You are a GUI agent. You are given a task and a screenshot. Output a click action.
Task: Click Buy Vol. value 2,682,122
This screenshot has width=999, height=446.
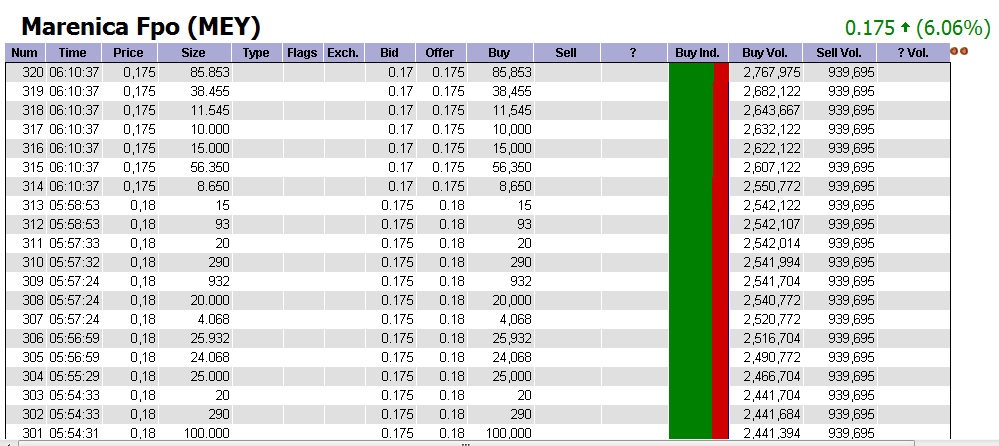[x=772, y=91]
